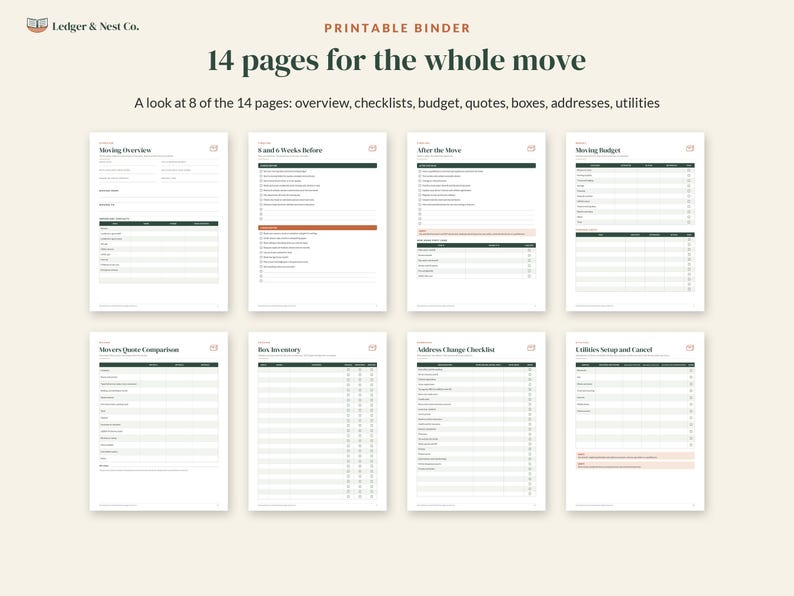Screen dimensions: 794x596
Task: Click the Ledger & Nest Co. brand name
Action: [x=96, y=26]
